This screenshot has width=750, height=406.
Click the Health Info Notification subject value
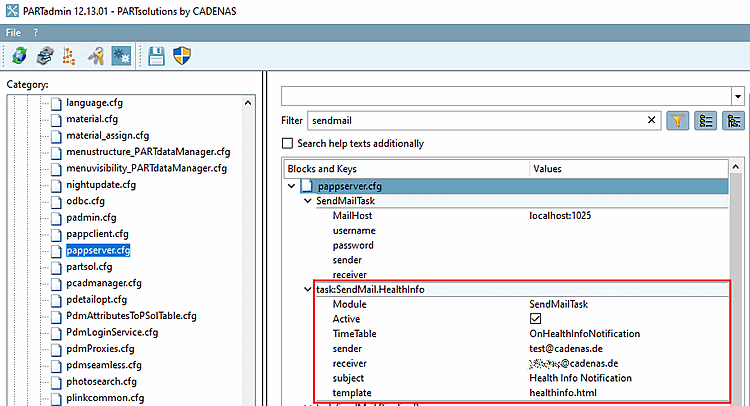click(x=581, y=378)
